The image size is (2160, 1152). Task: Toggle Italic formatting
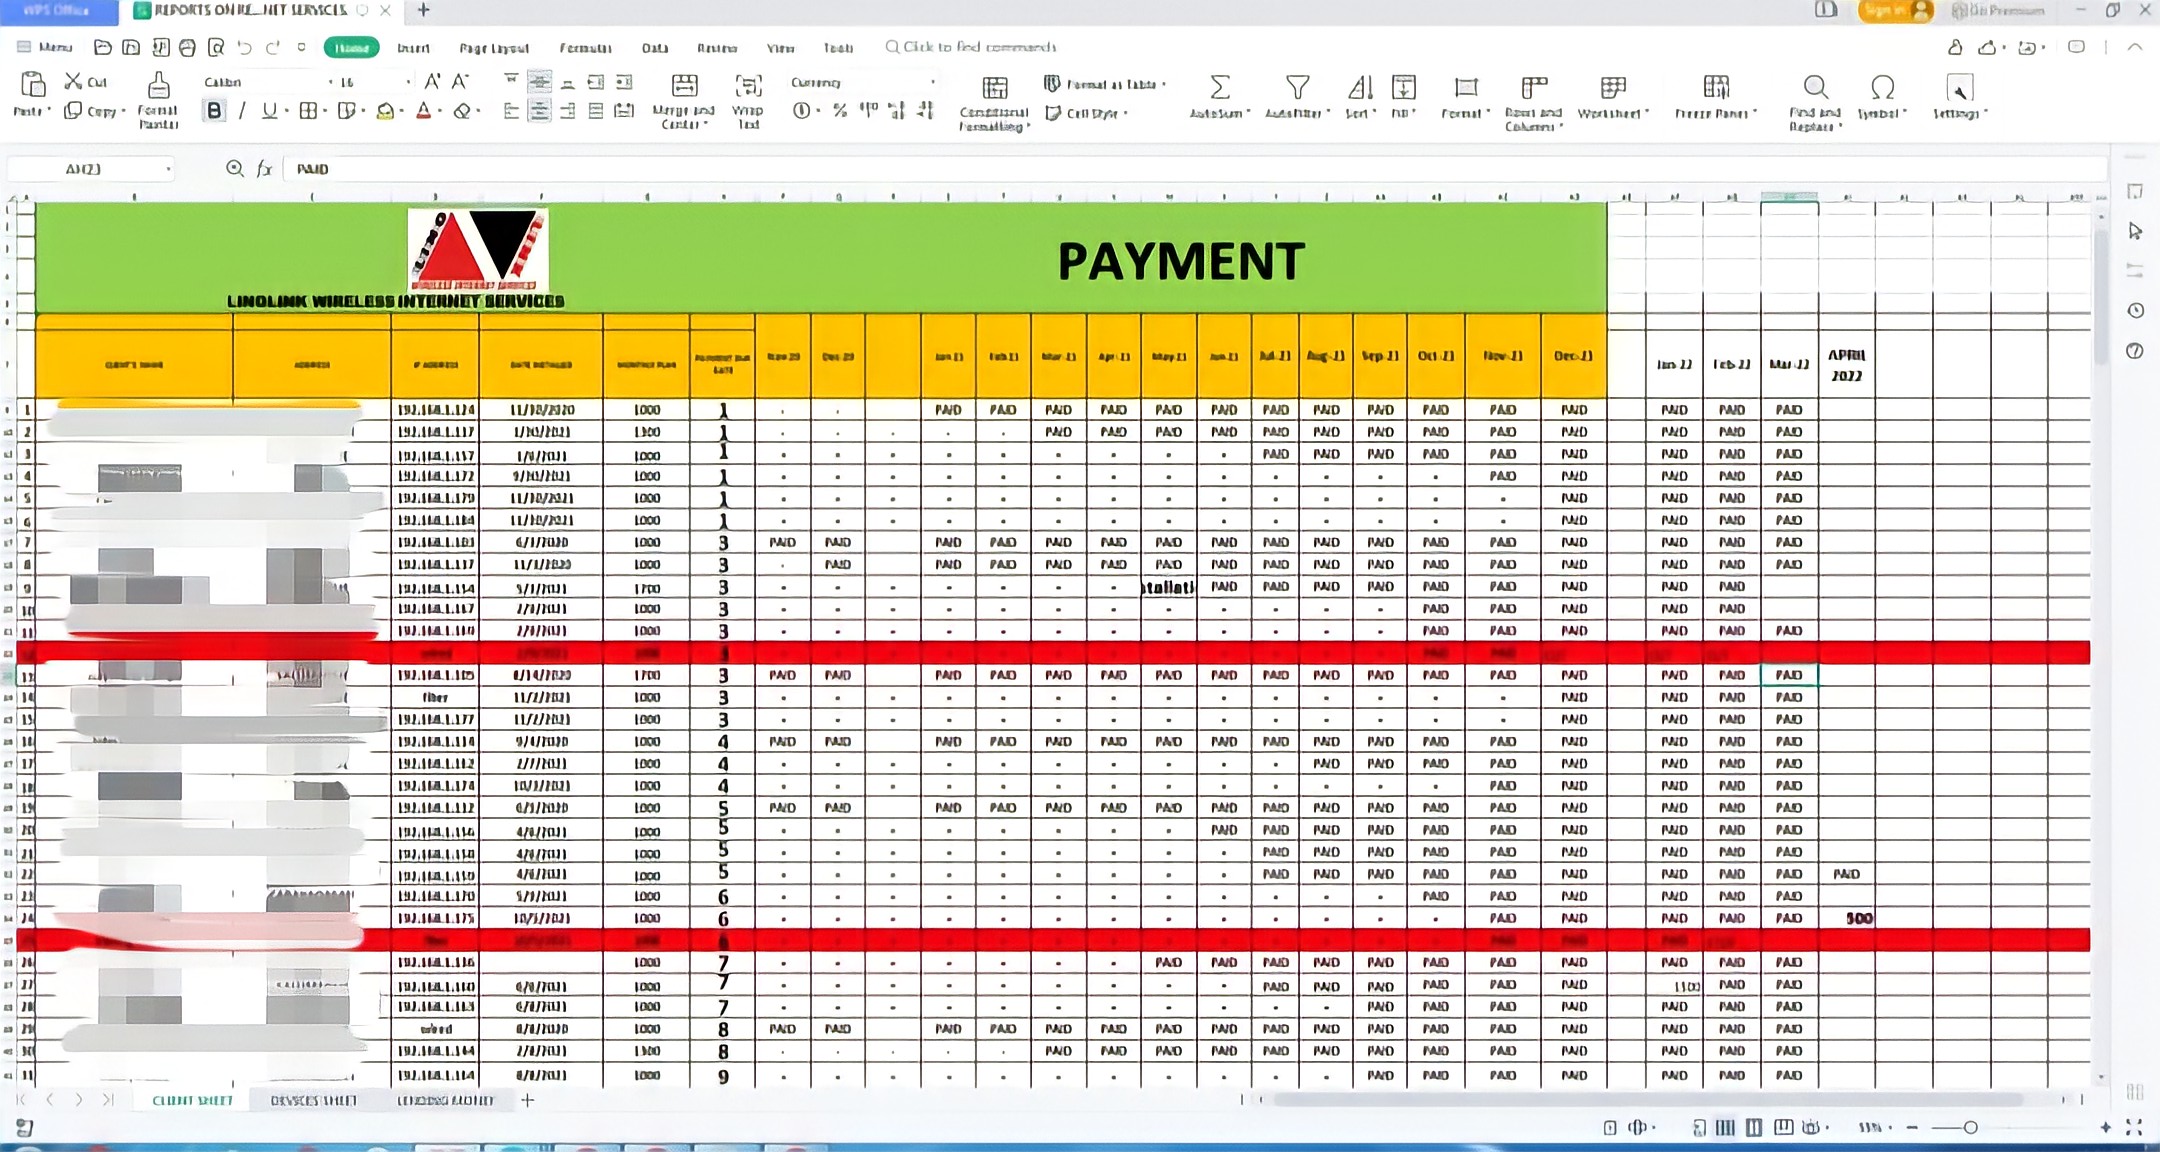[242, 111]
